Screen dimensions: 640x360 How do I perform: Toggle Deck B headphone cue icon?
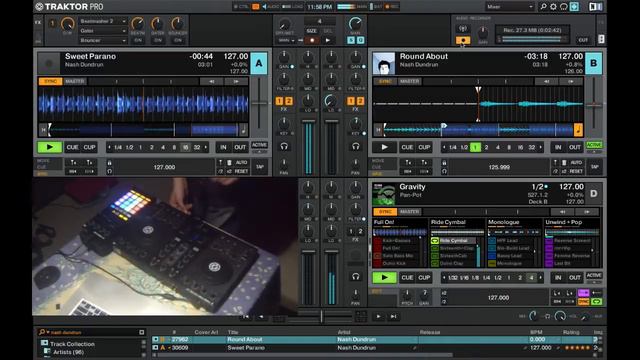pyautogui.click(x=356, y=146)
